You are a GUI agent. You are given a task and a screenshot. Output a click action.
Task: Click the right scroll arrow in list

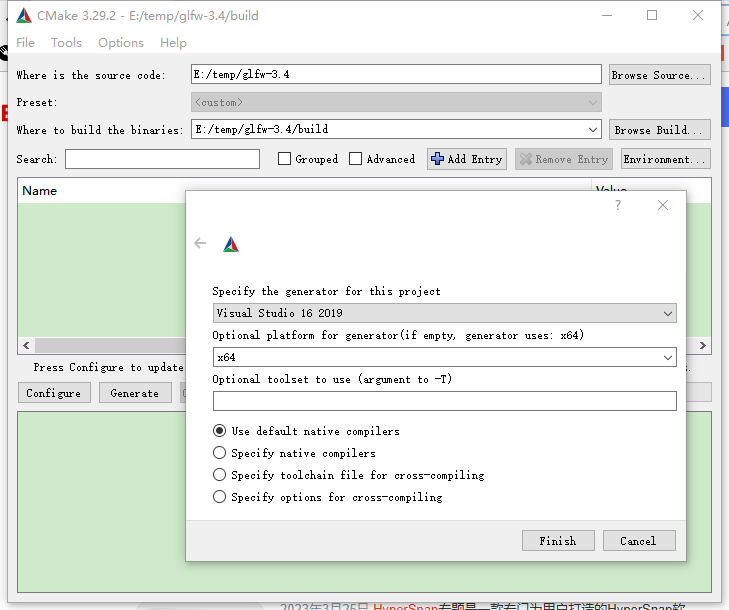point(703,345)
